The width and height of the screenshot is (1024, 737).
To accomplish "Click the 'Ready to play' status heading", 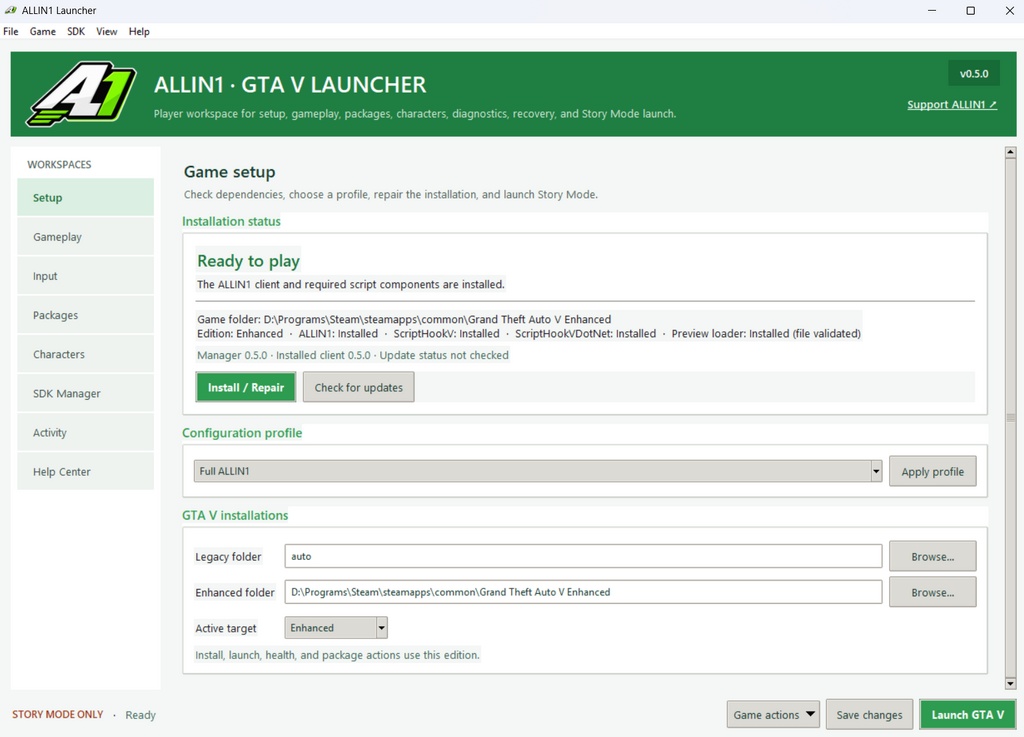I will coord(248,261).
